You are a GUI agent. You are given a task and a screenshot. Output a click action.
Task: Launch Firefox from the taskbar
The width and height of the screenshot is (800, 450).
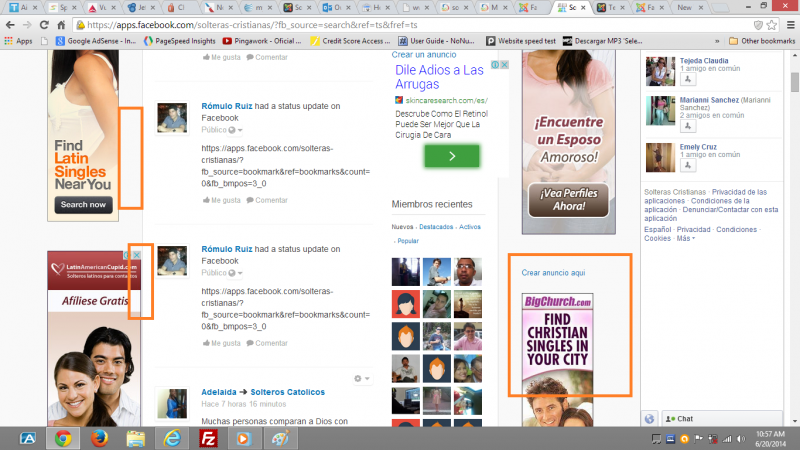(x=99, y=439)
